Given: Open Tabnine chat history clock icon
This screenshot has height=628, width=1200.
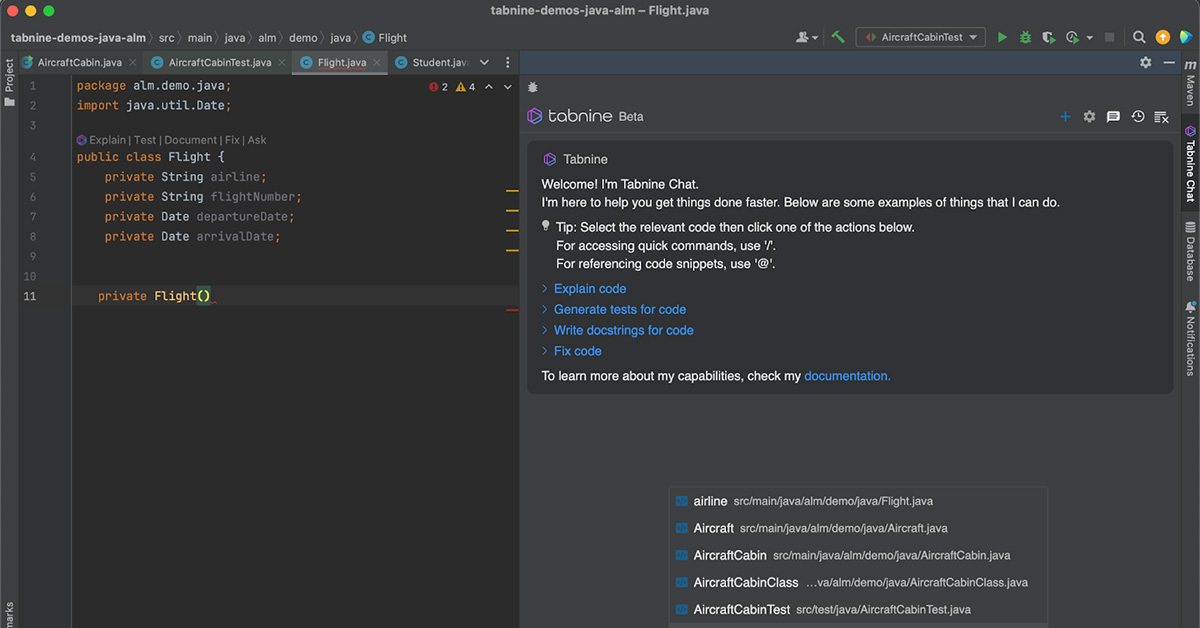Looking at the screenshot, I should [1137, 116].
